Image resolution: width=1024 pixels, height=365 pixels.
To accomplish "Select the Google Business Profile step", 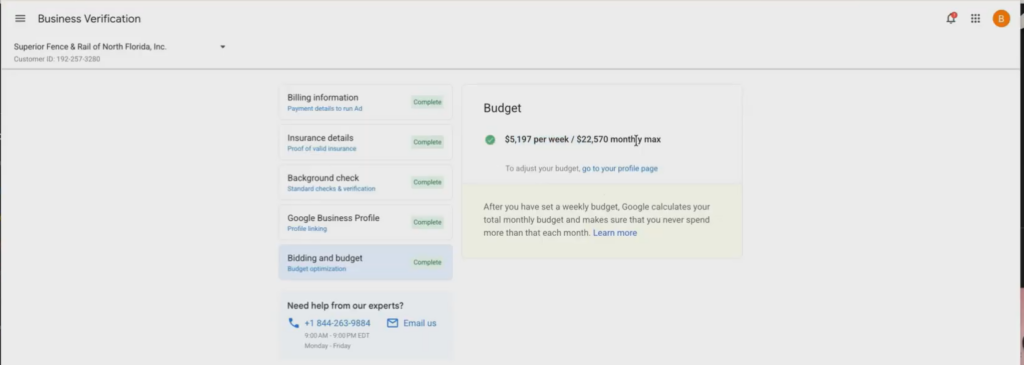I will [366, 223].
